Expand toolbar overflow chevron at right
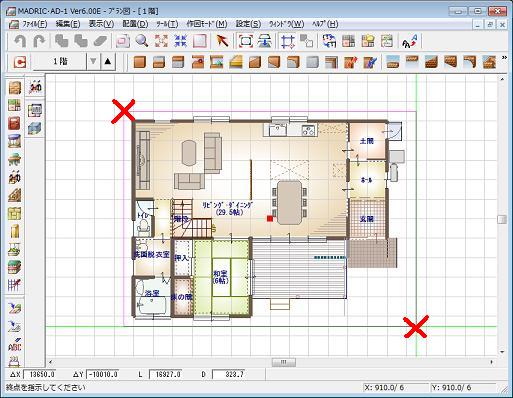Screen dimensions: 513x398 (x=504, y=58)
